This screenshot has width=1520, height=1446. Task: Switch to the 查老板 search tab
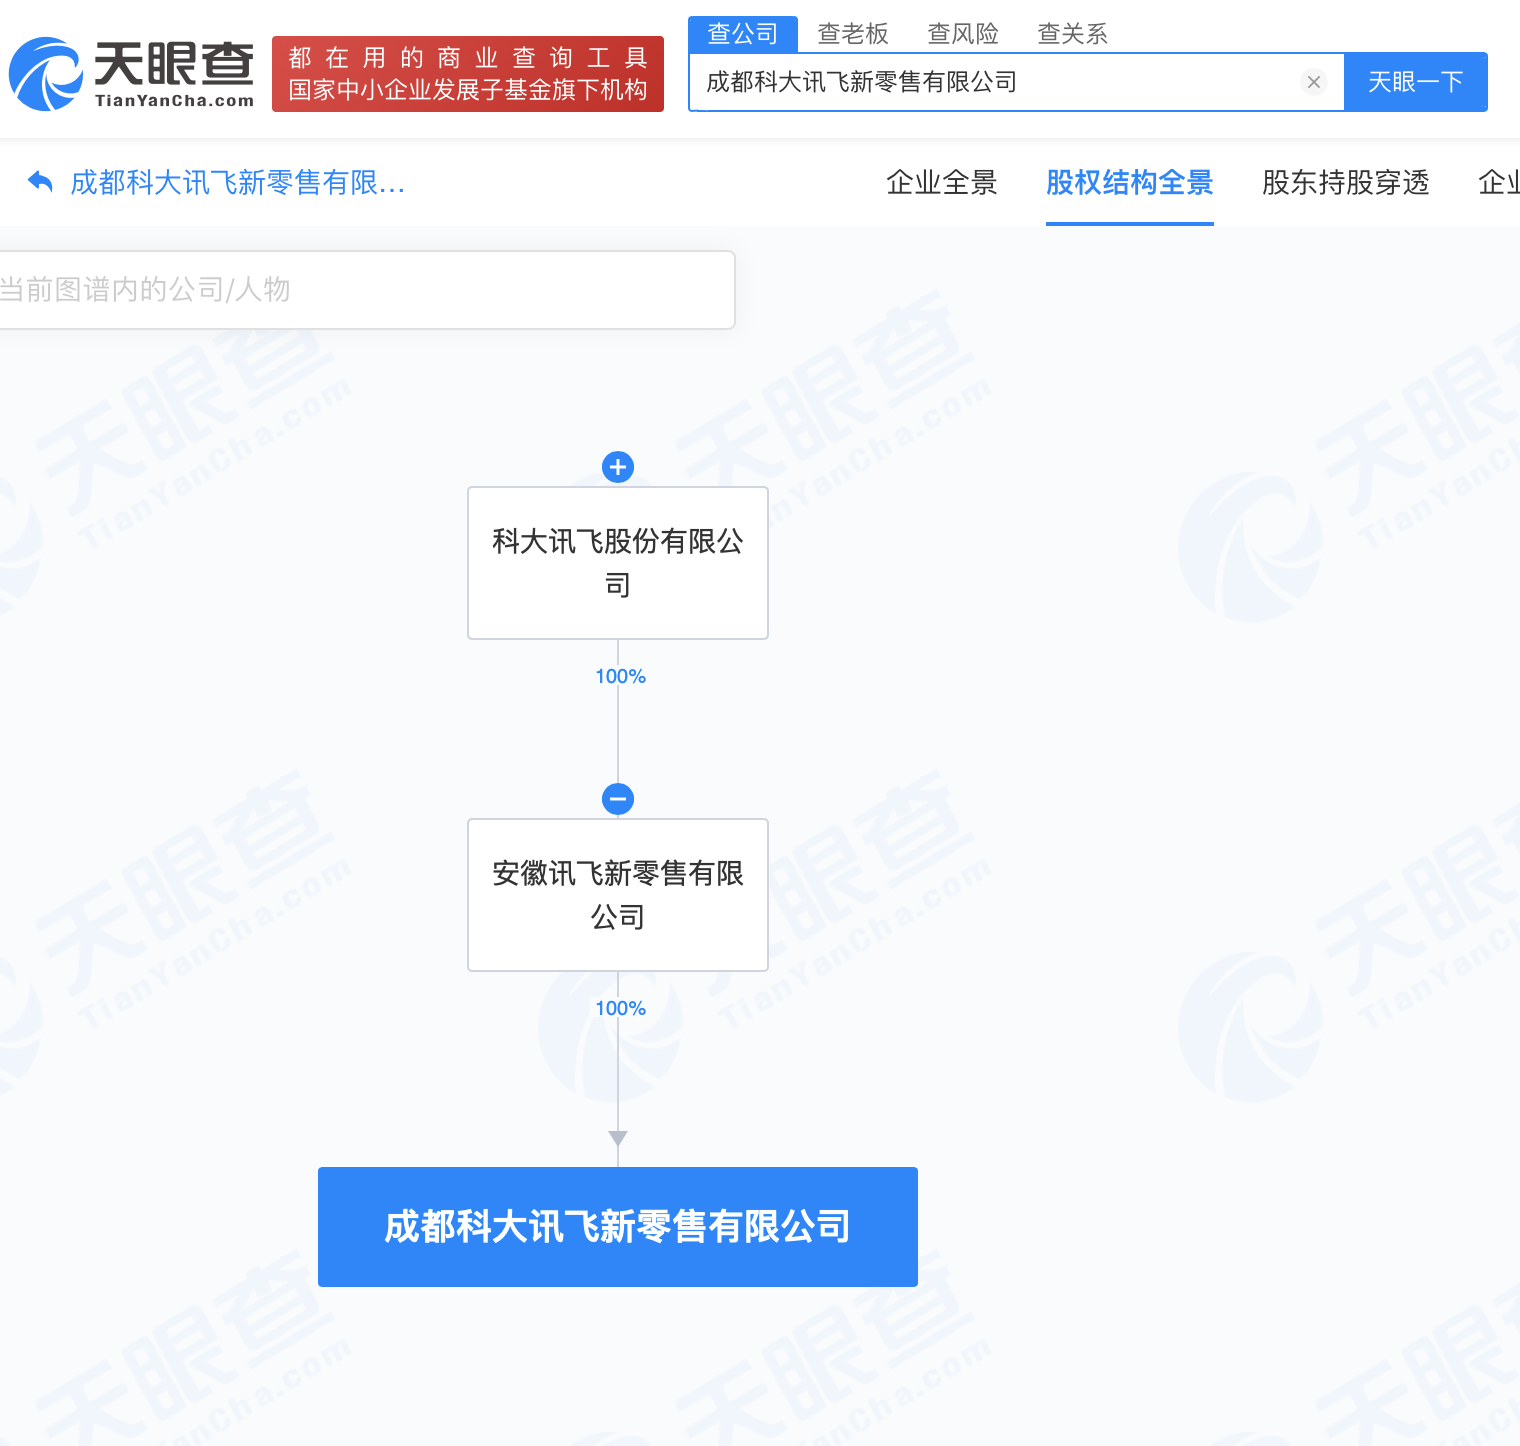coord(853,34)
